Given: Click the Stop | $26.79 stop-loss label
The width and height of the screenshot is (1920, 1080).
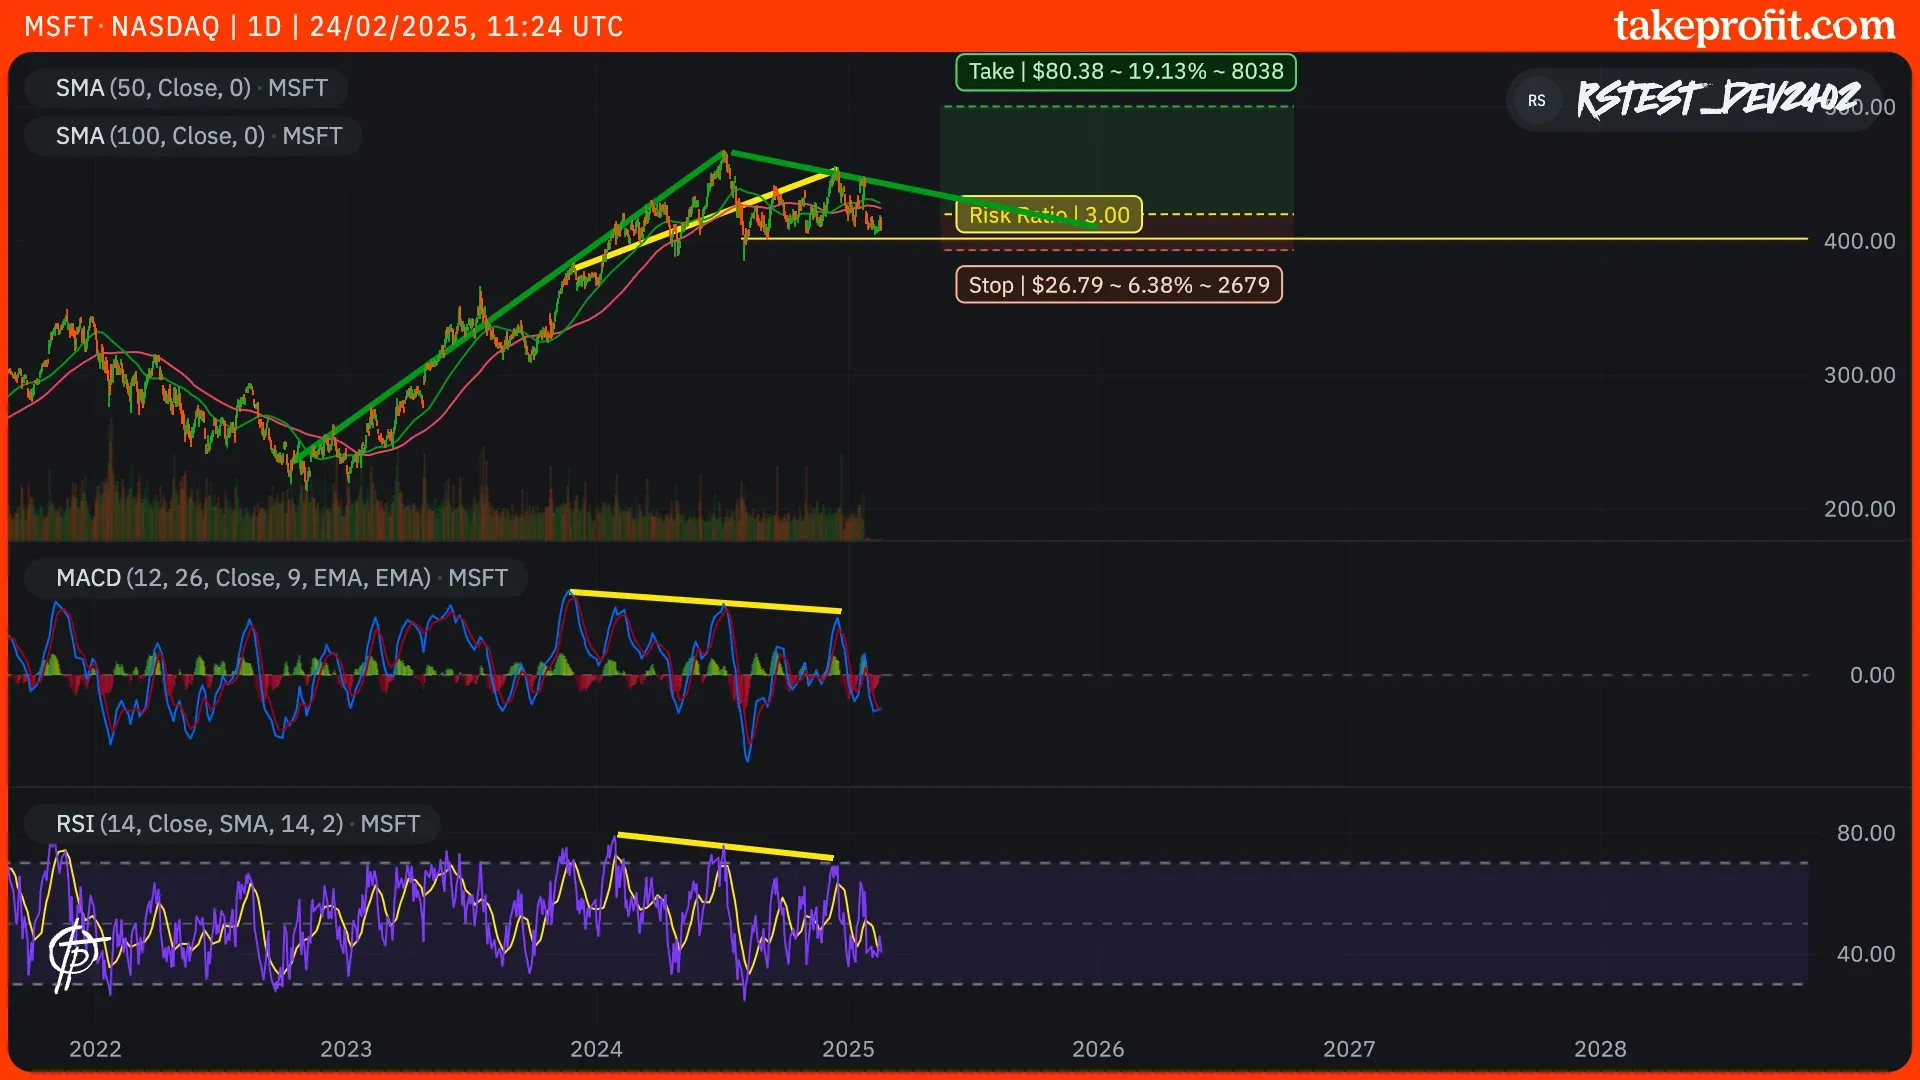Looking at the screenshot, I should (x=1118, y=285).
